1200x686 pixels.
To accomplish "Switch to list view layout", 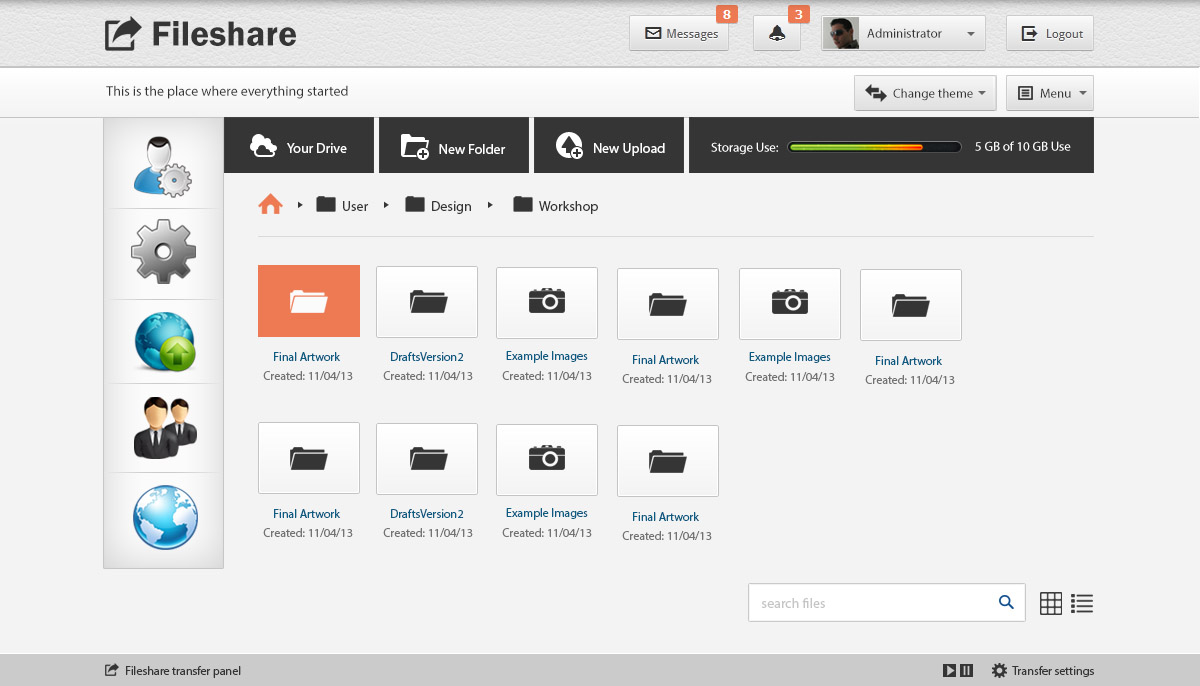I will (x=1081, y=603).
